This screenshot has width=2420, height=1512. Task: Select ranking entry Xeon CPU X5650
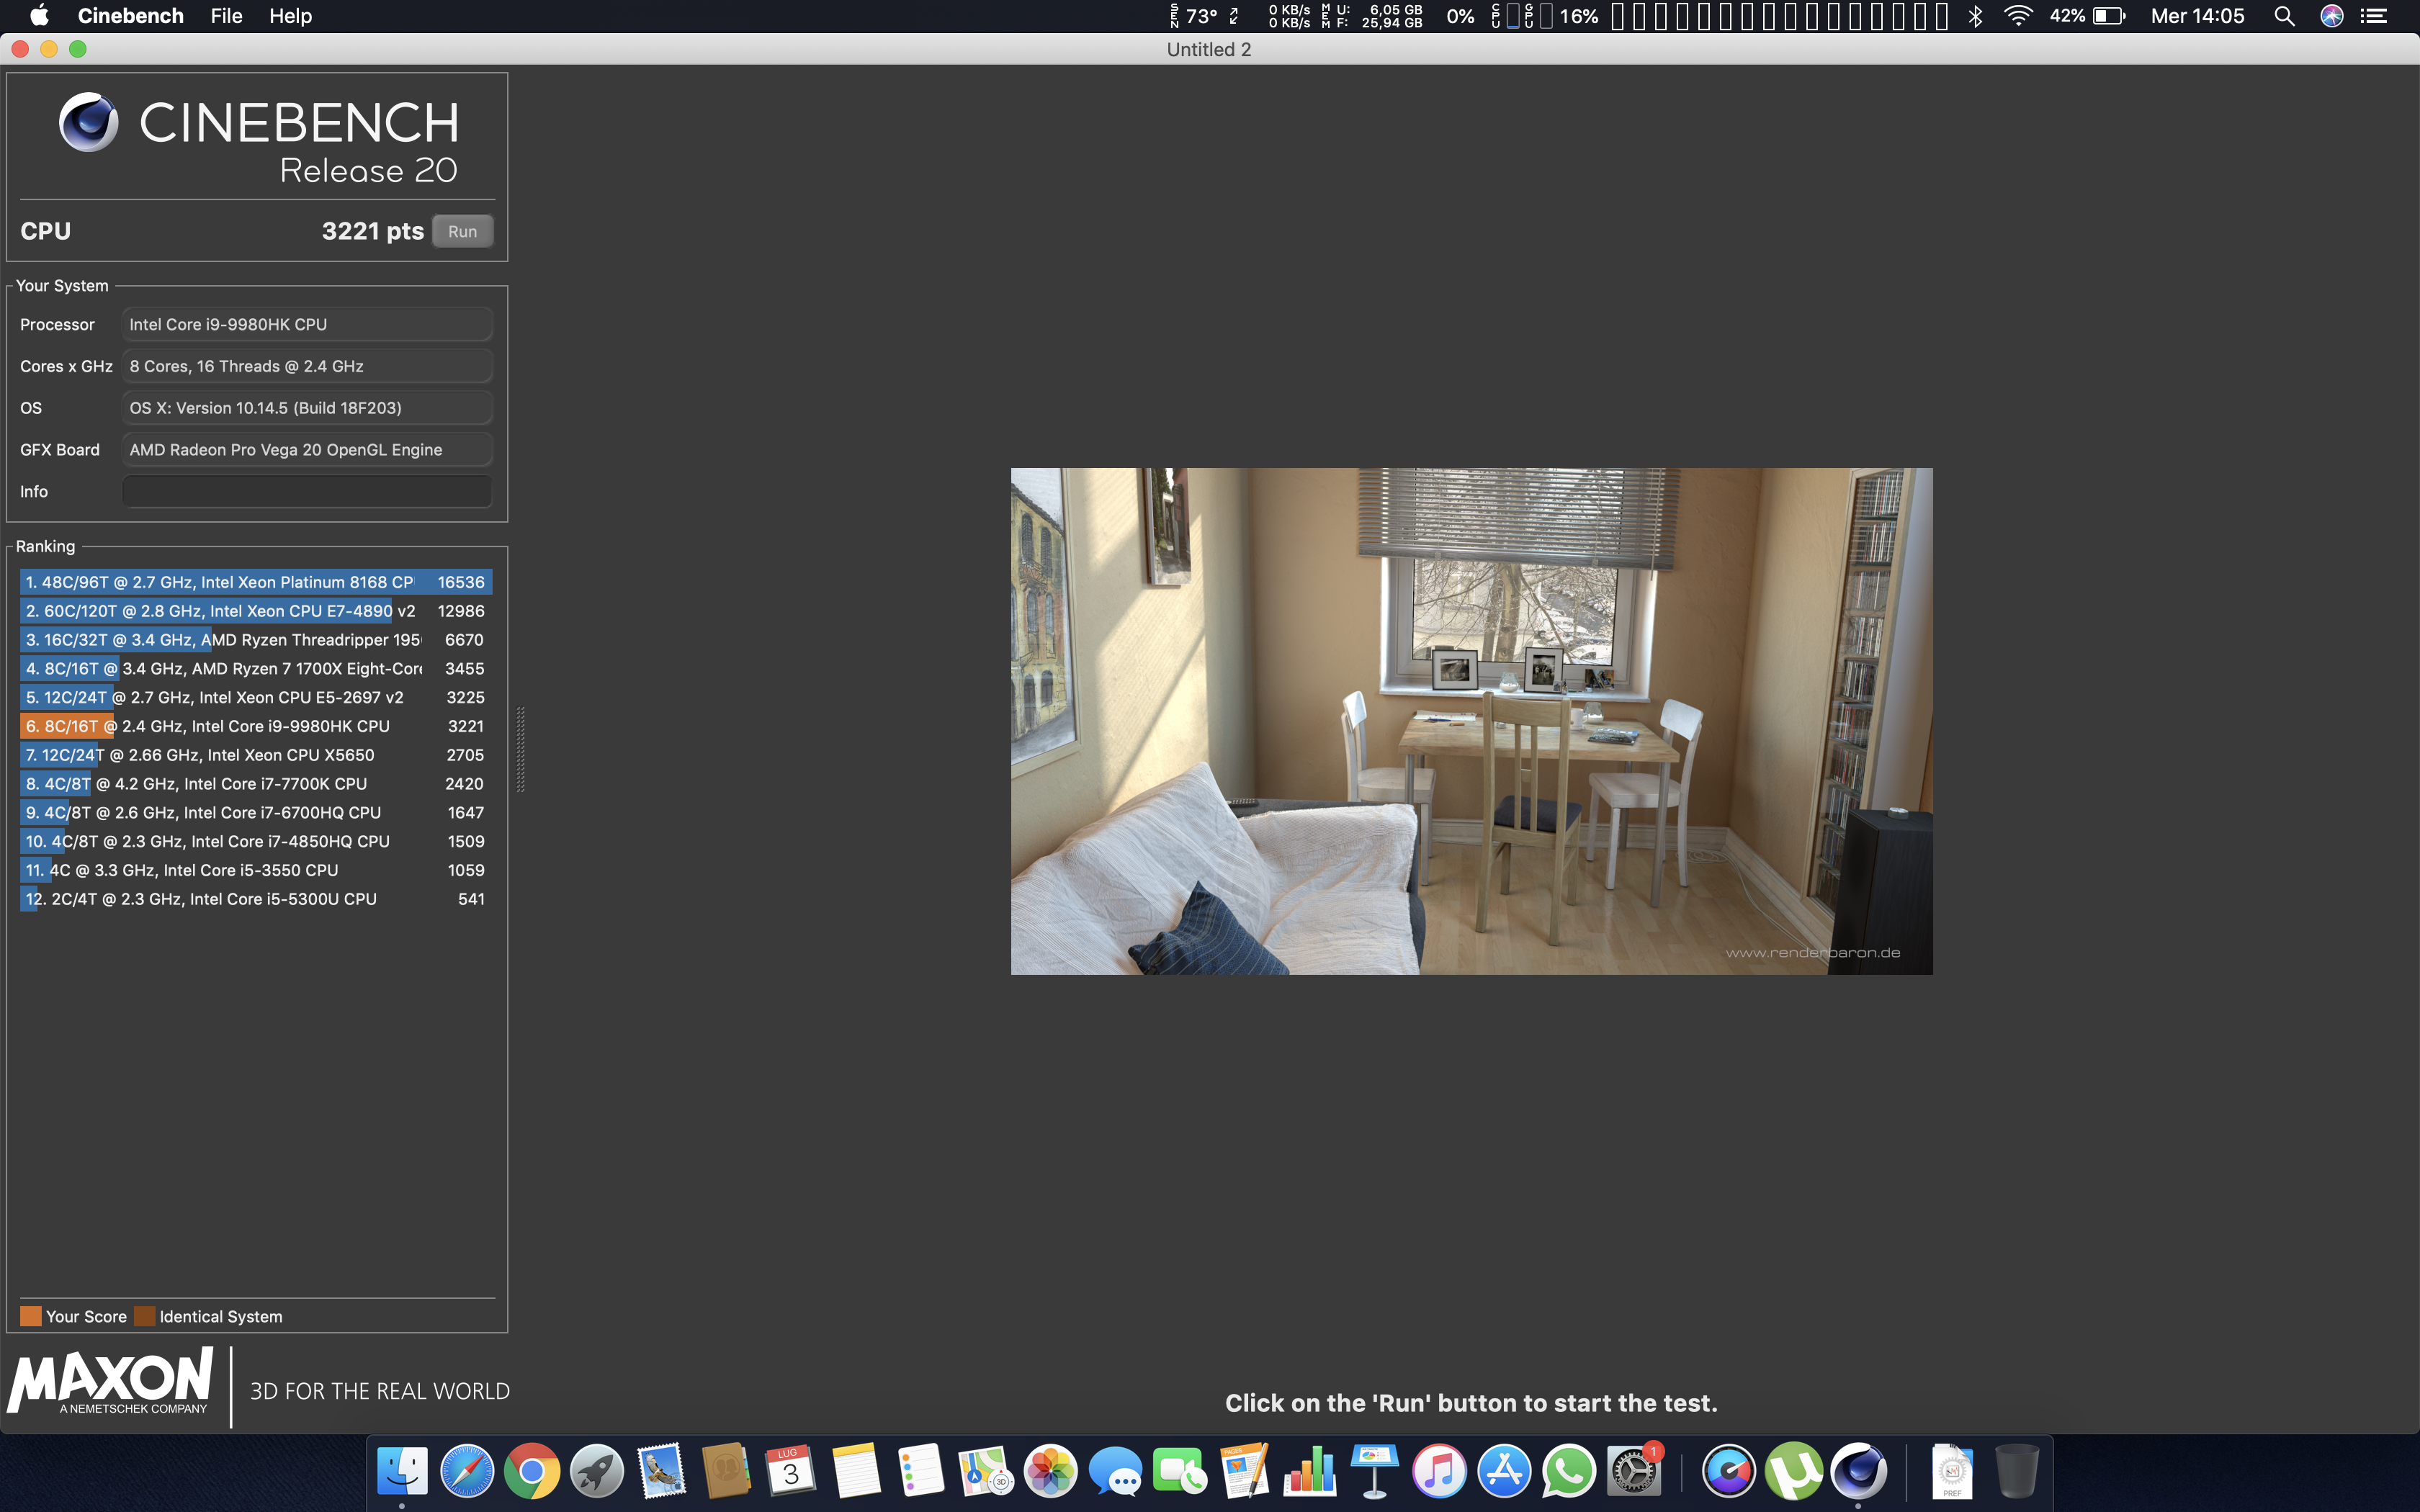pos(256,755)
